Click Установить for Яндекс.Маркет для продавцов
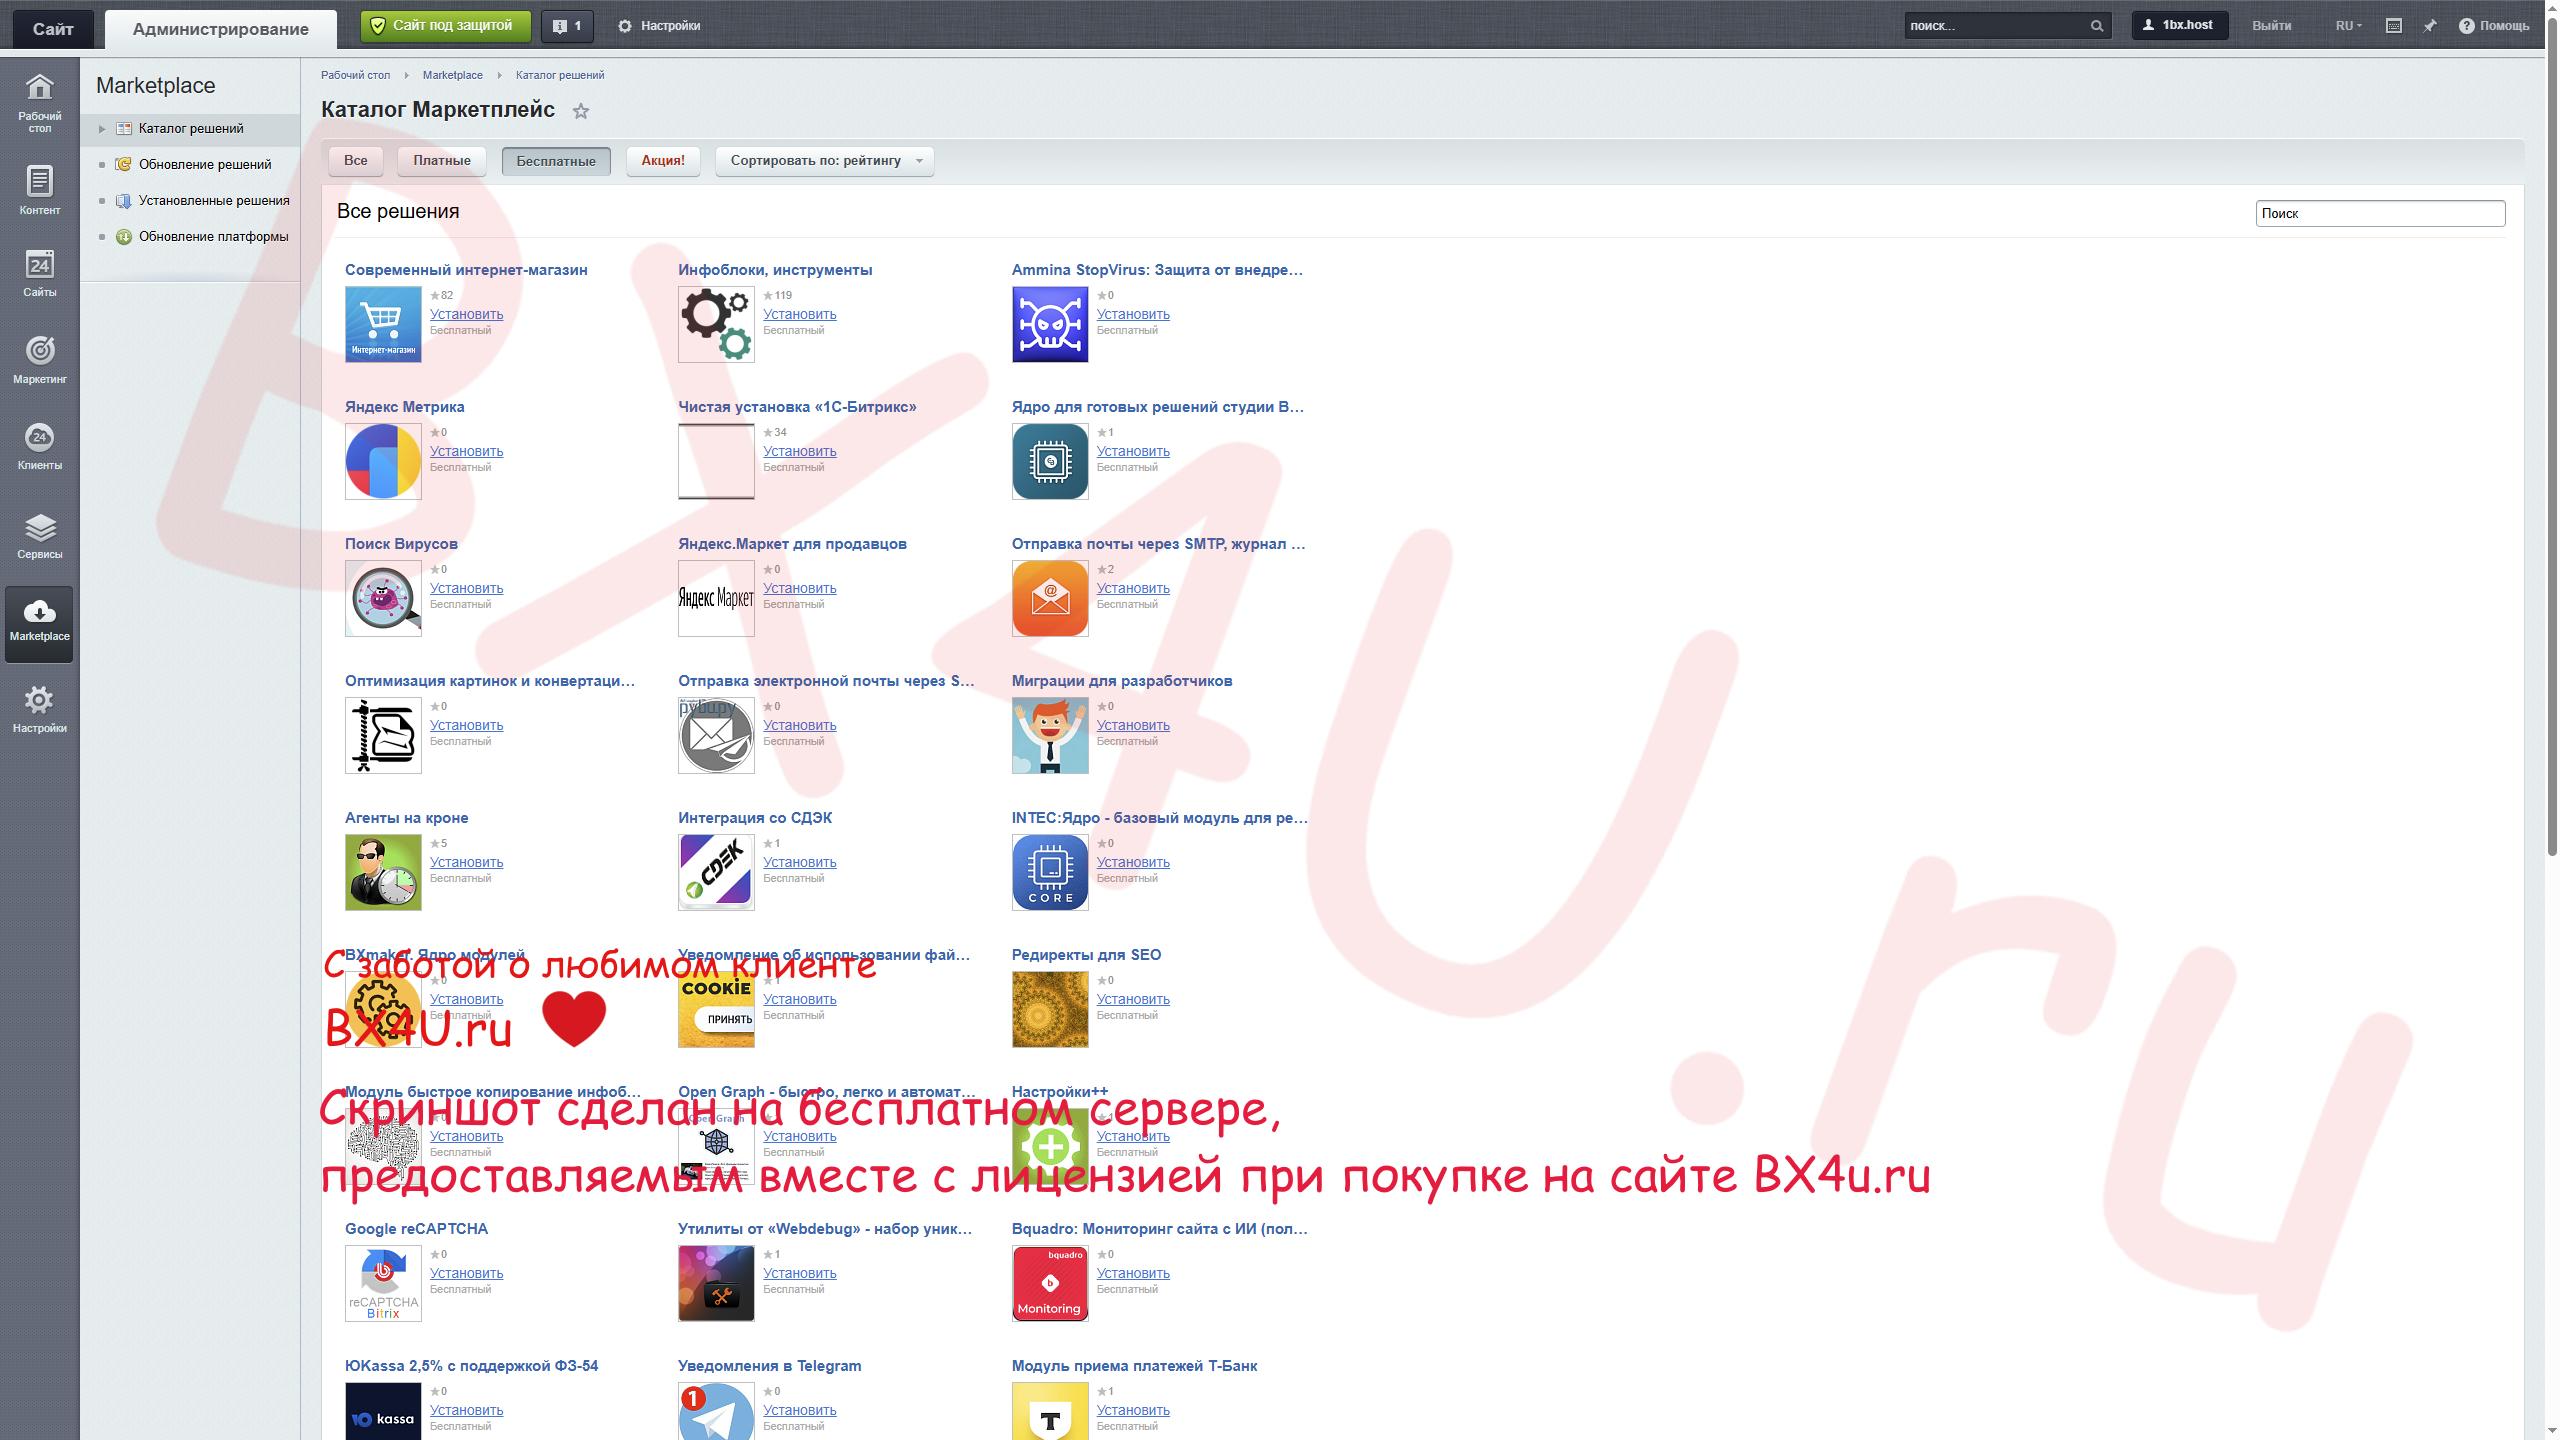This screenshot has height=1440, width=2560. tap(799, 588)
